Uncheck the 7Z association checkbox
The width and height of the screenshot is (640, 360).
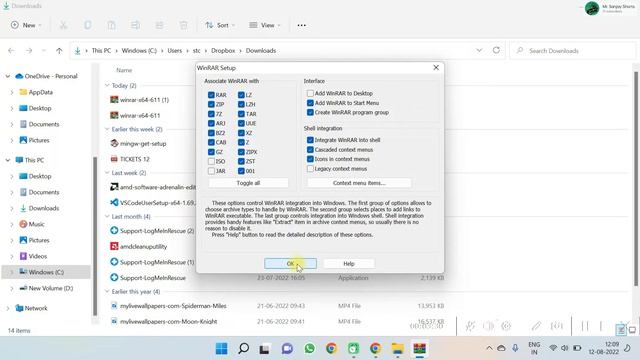(x=211, y=114)
